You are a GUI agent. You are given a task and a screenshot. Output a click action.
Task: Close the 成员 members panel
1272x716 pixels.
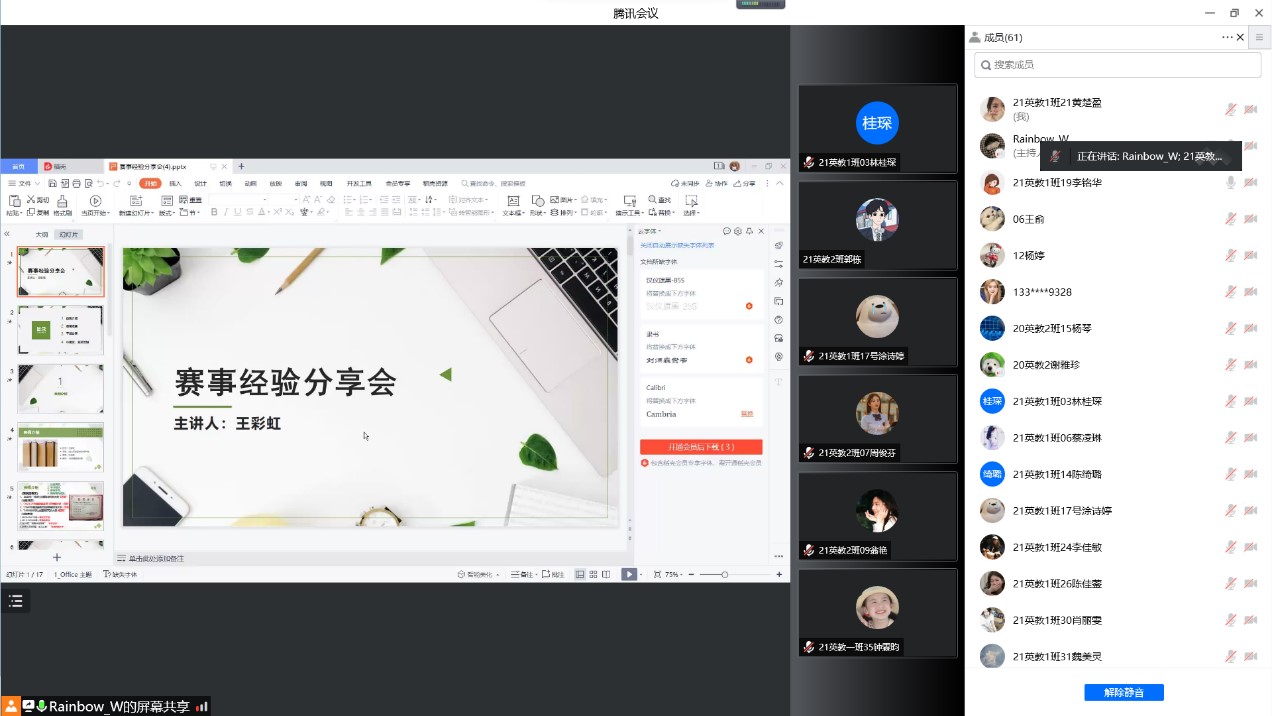pos(1241,37)
